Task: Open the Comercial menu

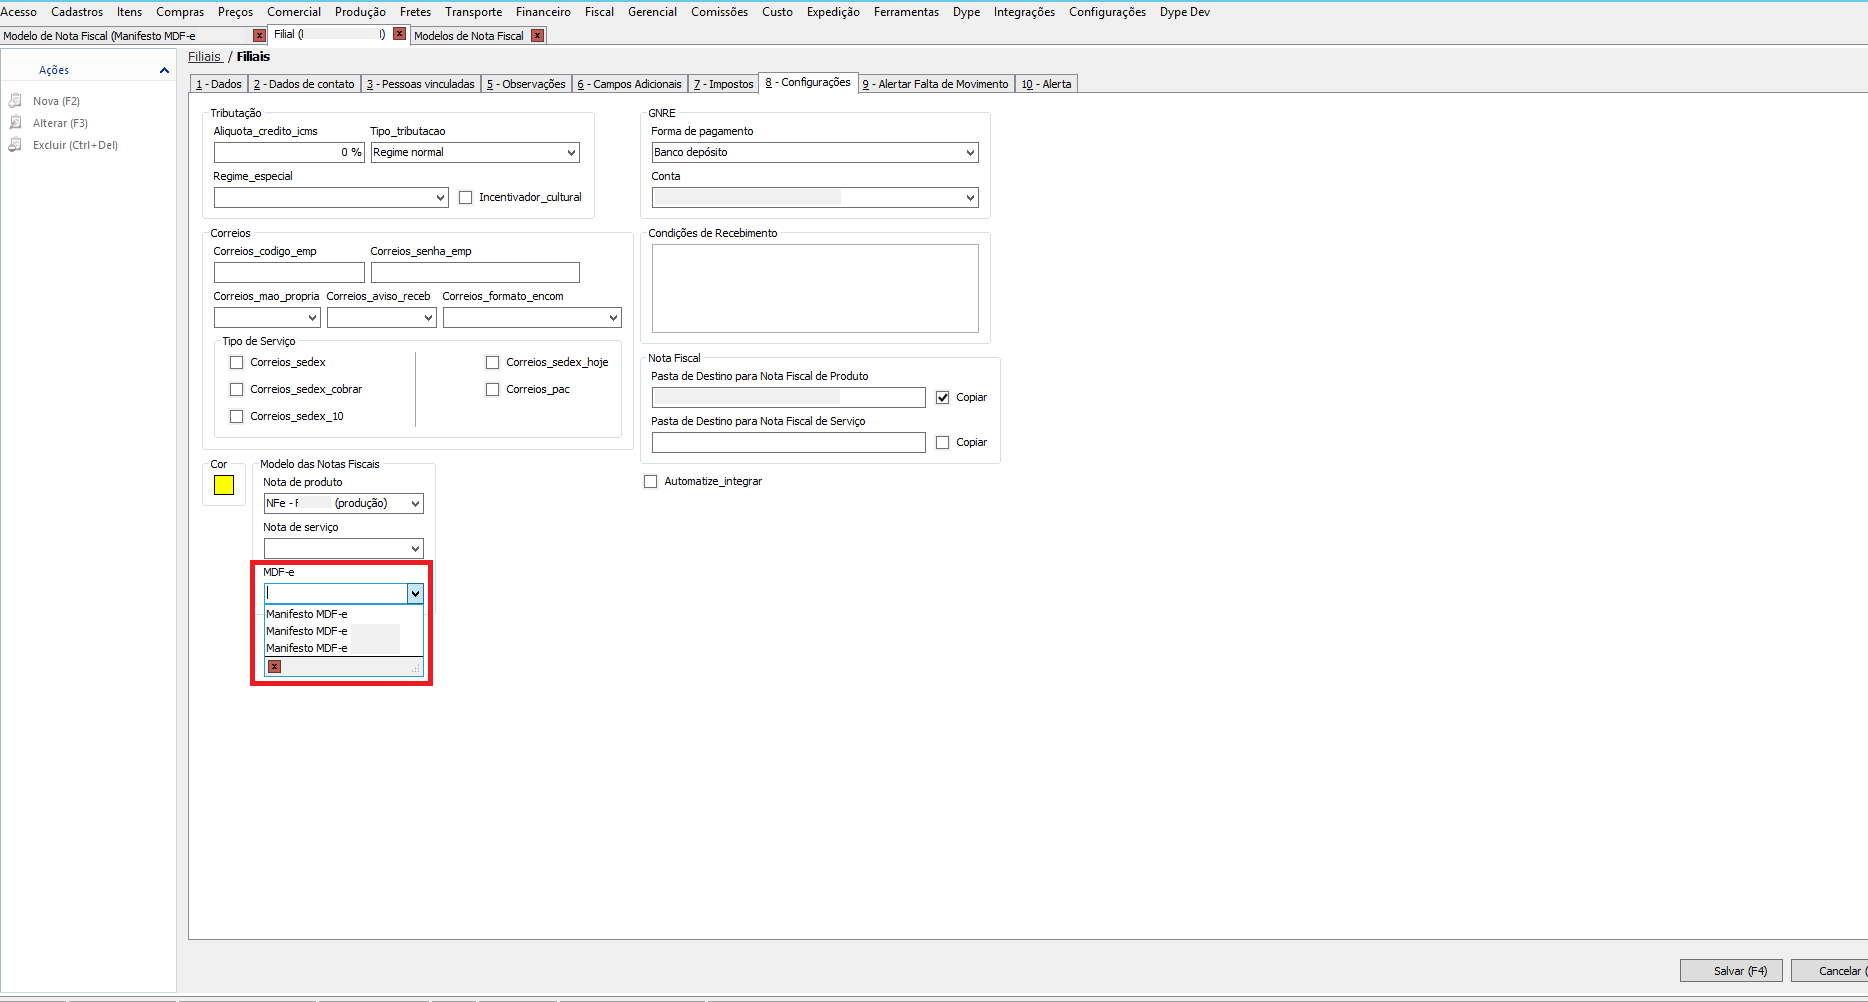Action: click(x=294, y=12)
